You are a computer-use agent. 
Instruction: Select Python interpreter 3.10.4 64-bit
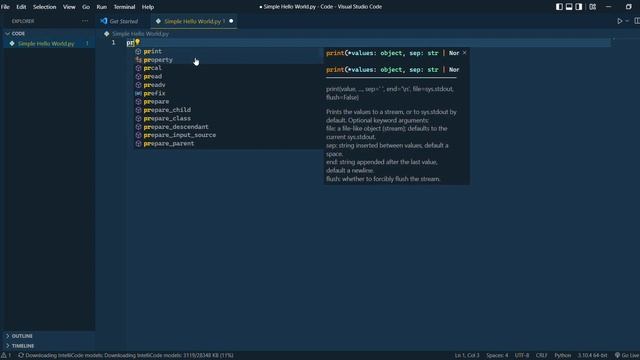point(592,356)
